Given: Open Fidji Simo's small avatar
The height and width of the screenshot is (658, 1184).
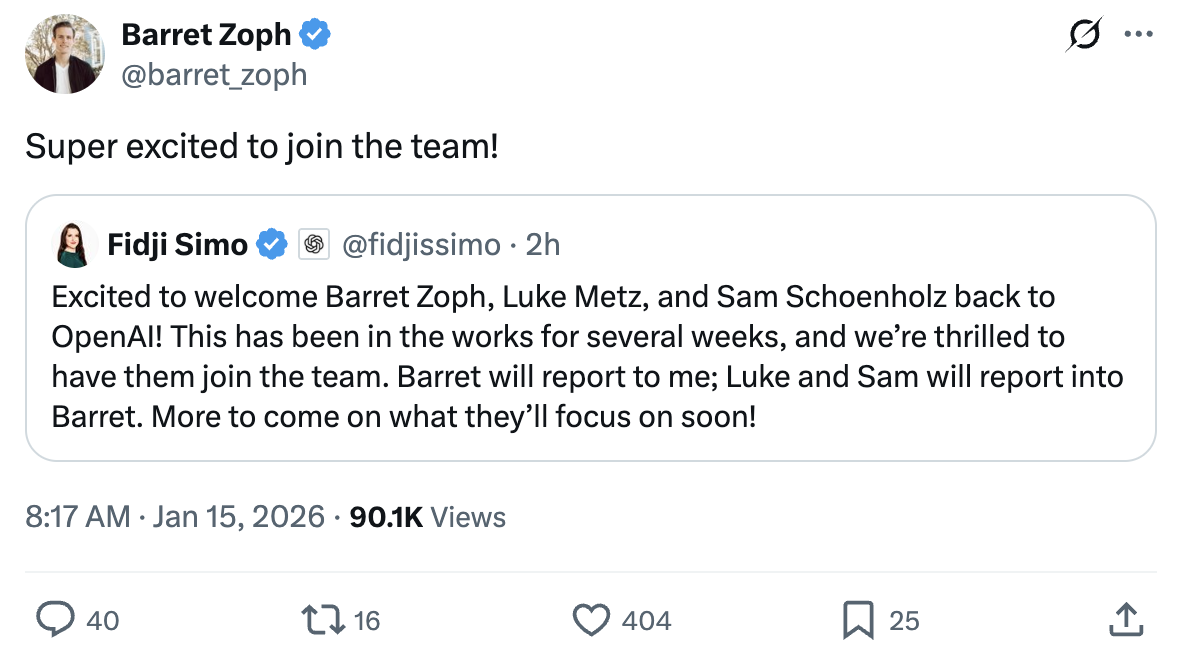Looking at the screenshot, I should pos(74,245).
